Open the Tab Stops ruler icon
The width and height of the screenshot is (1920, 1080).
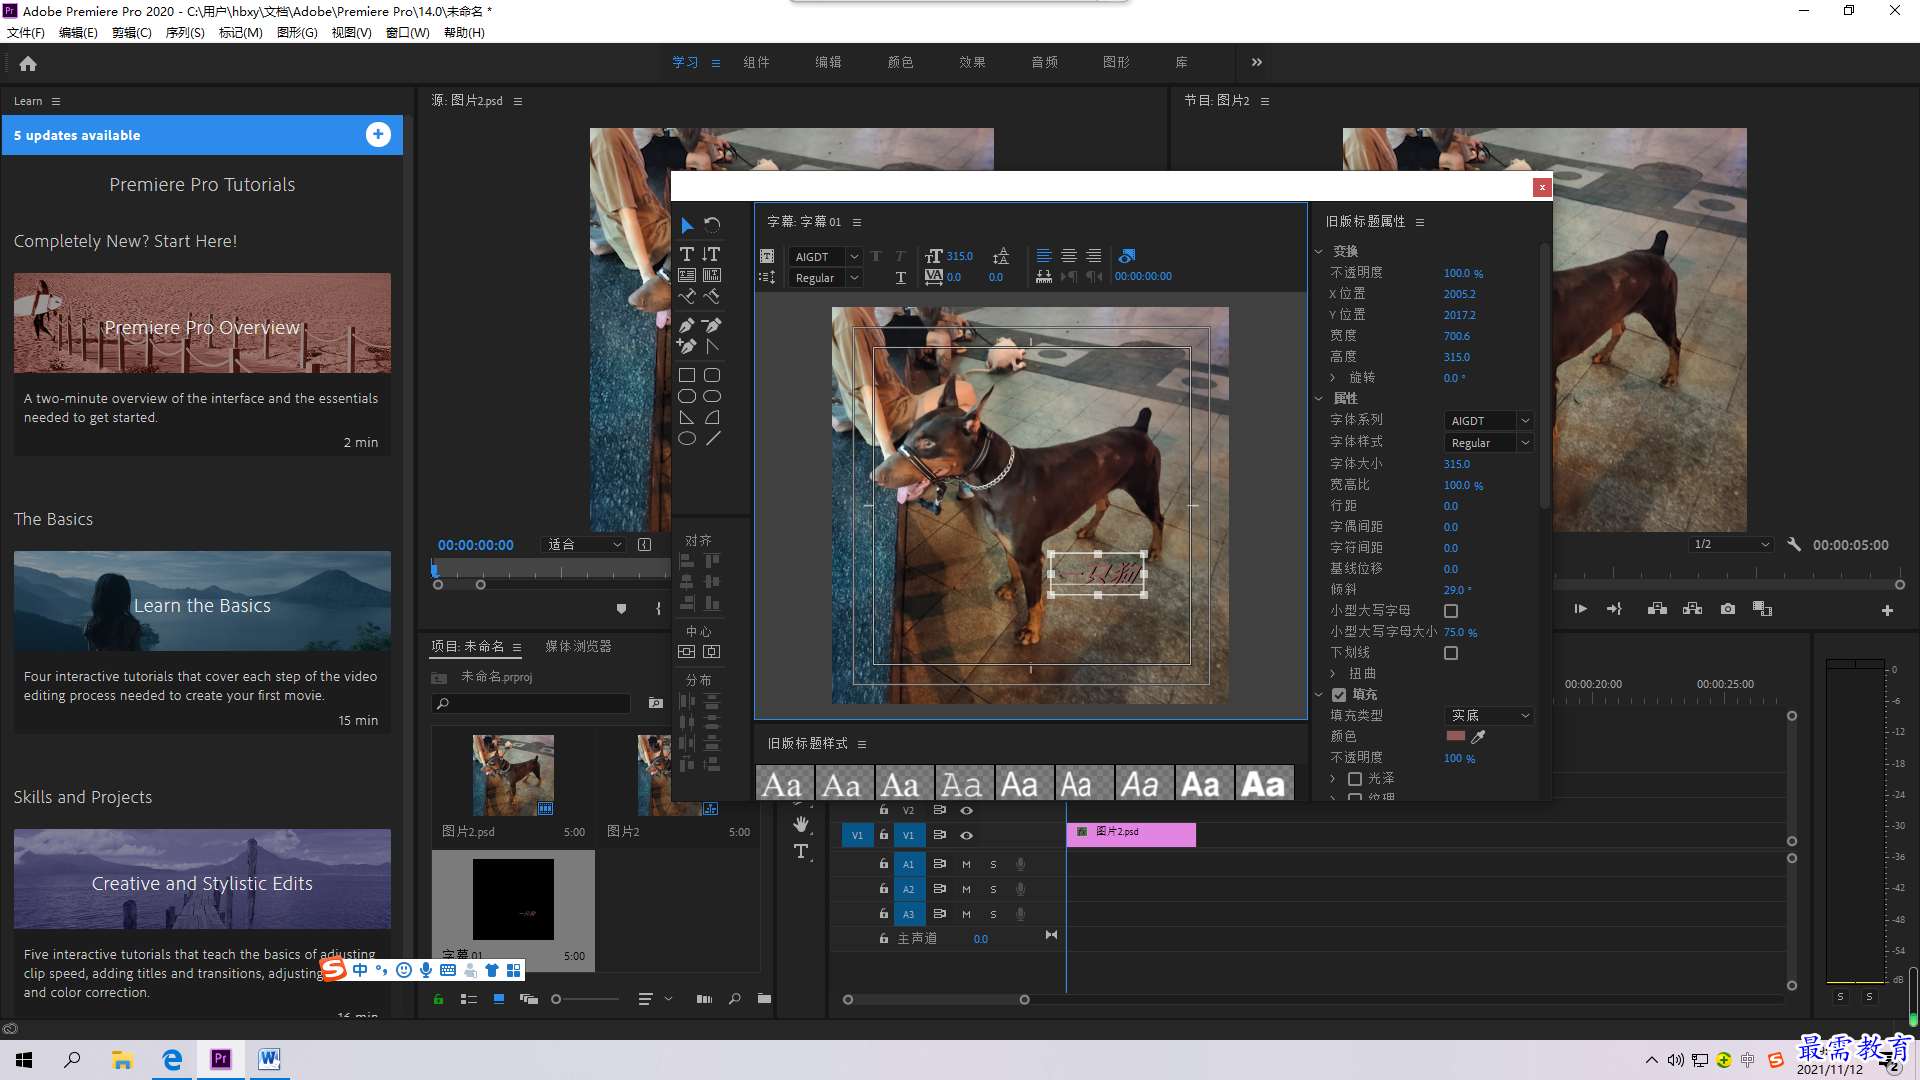coord(1044,277)
